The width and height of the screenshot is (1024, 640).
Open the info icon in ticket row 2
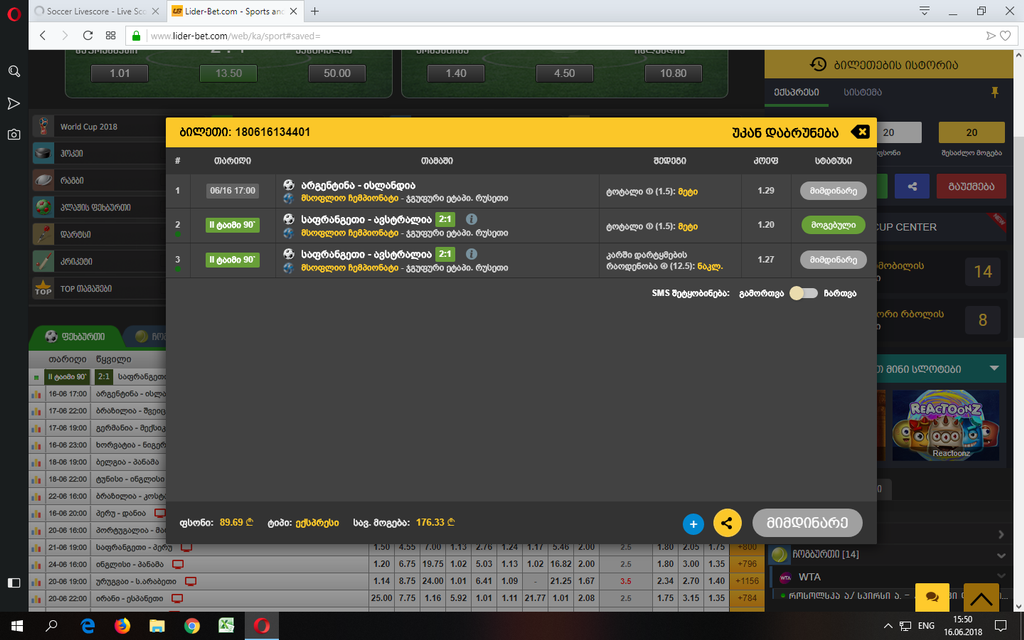pyautogui.click(x=471, y=219)
